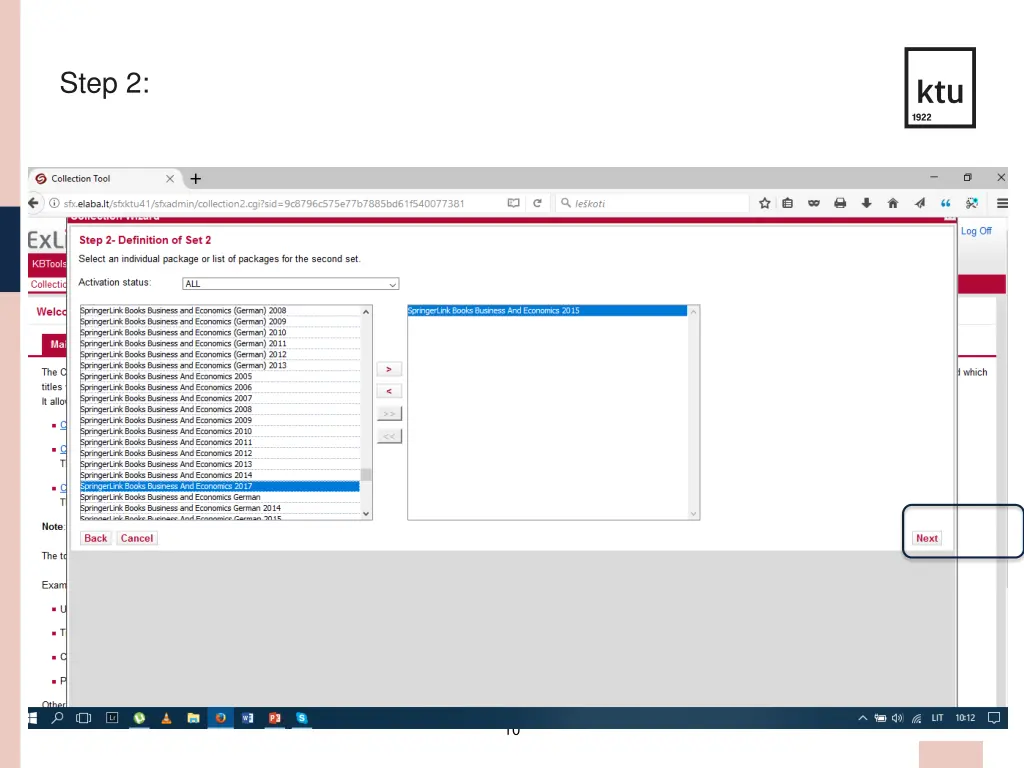1024x768 pixels.
Task: Select Business And Economics 2015 in right list
Action: click(x=547, y=310)
